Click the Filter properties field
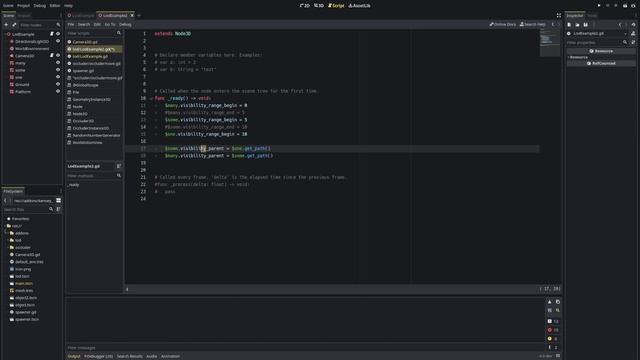This screenshot has height=360, width=640. pos(597,42)
